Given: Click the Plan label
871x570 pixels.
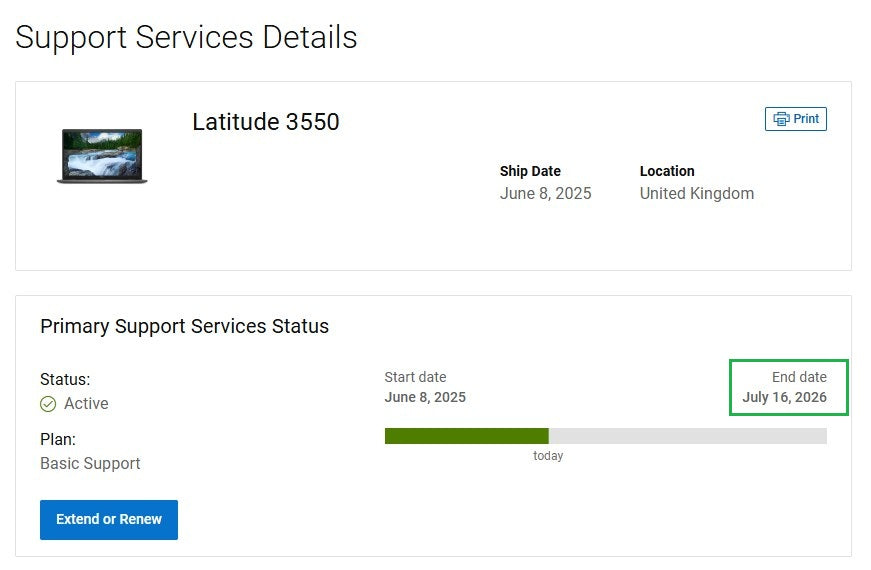Looking at the screenshot, I should [58, 439].
